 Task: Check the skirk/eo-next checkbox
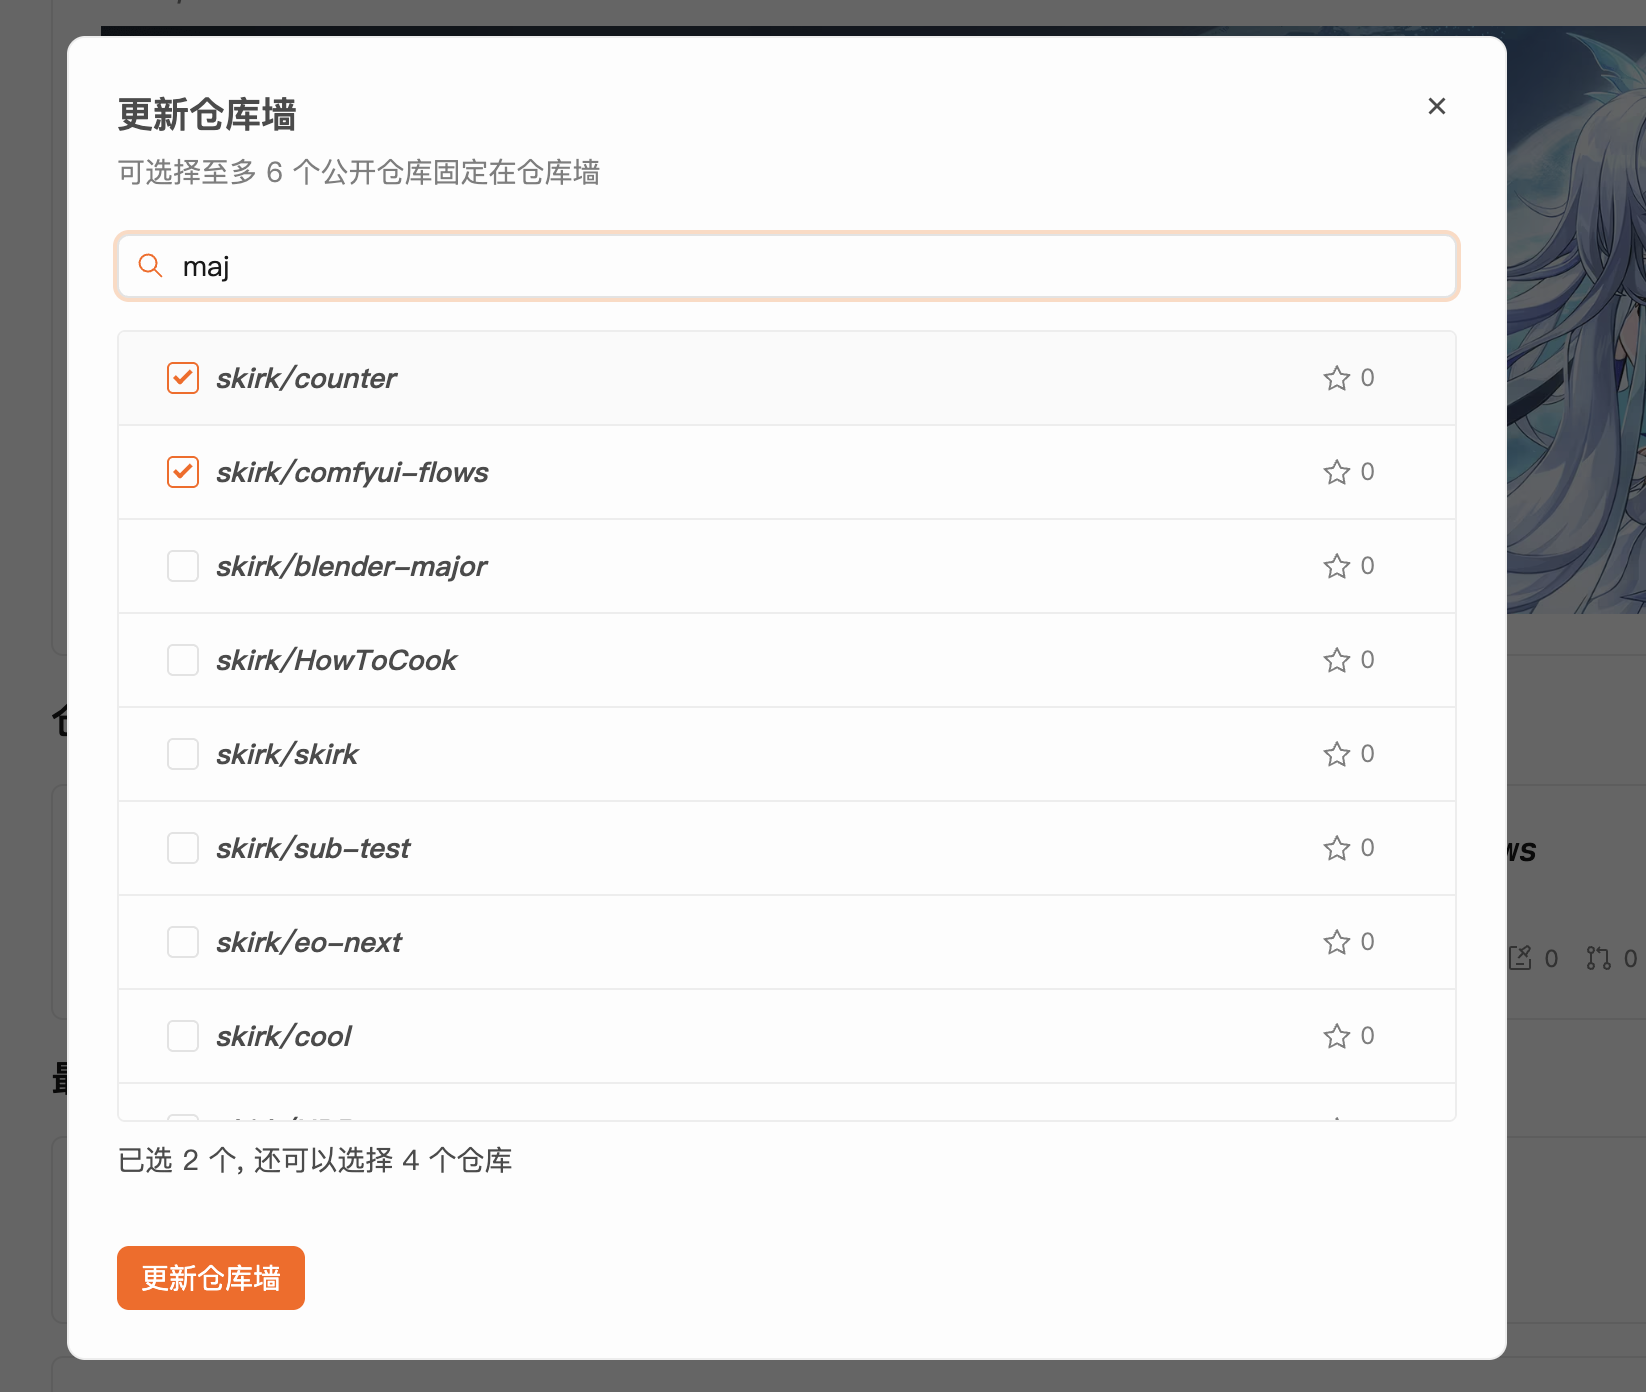tap(183, 941)
